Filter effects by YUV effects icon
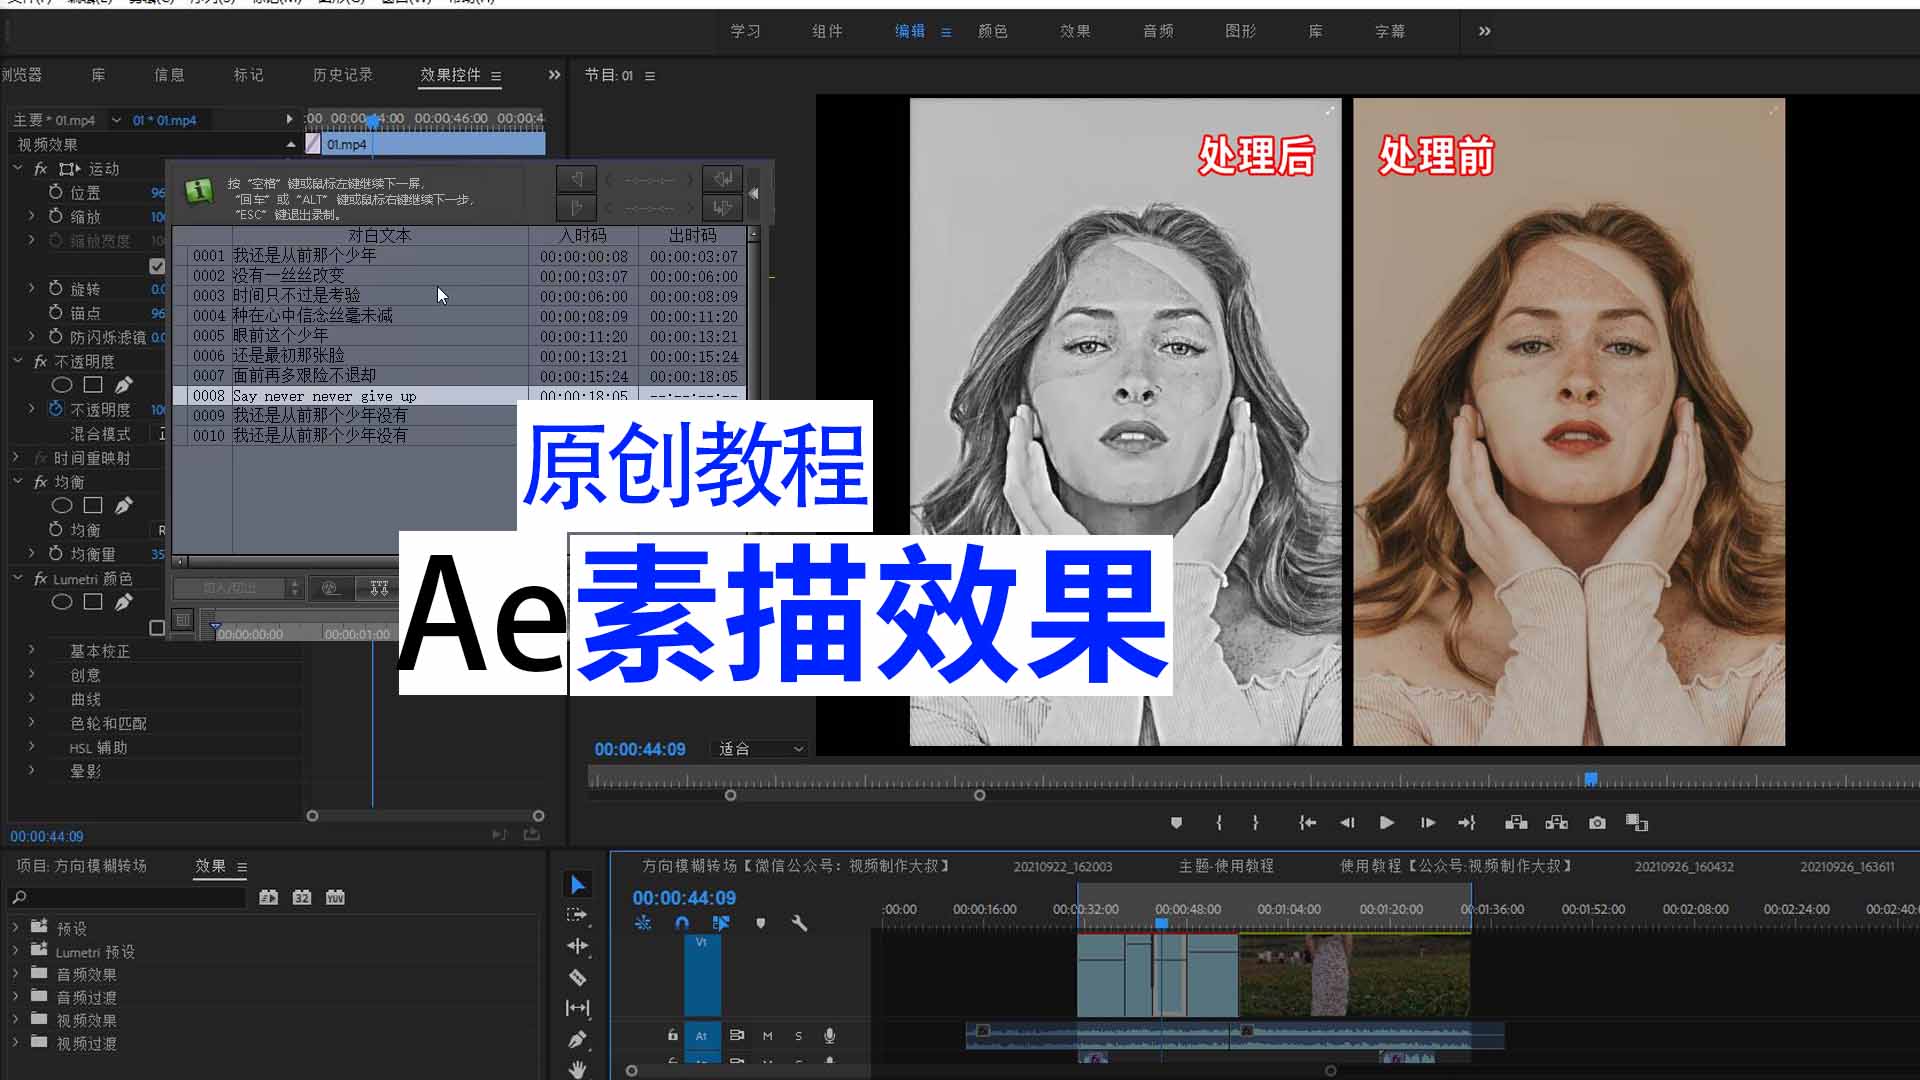 pos(335,898)
